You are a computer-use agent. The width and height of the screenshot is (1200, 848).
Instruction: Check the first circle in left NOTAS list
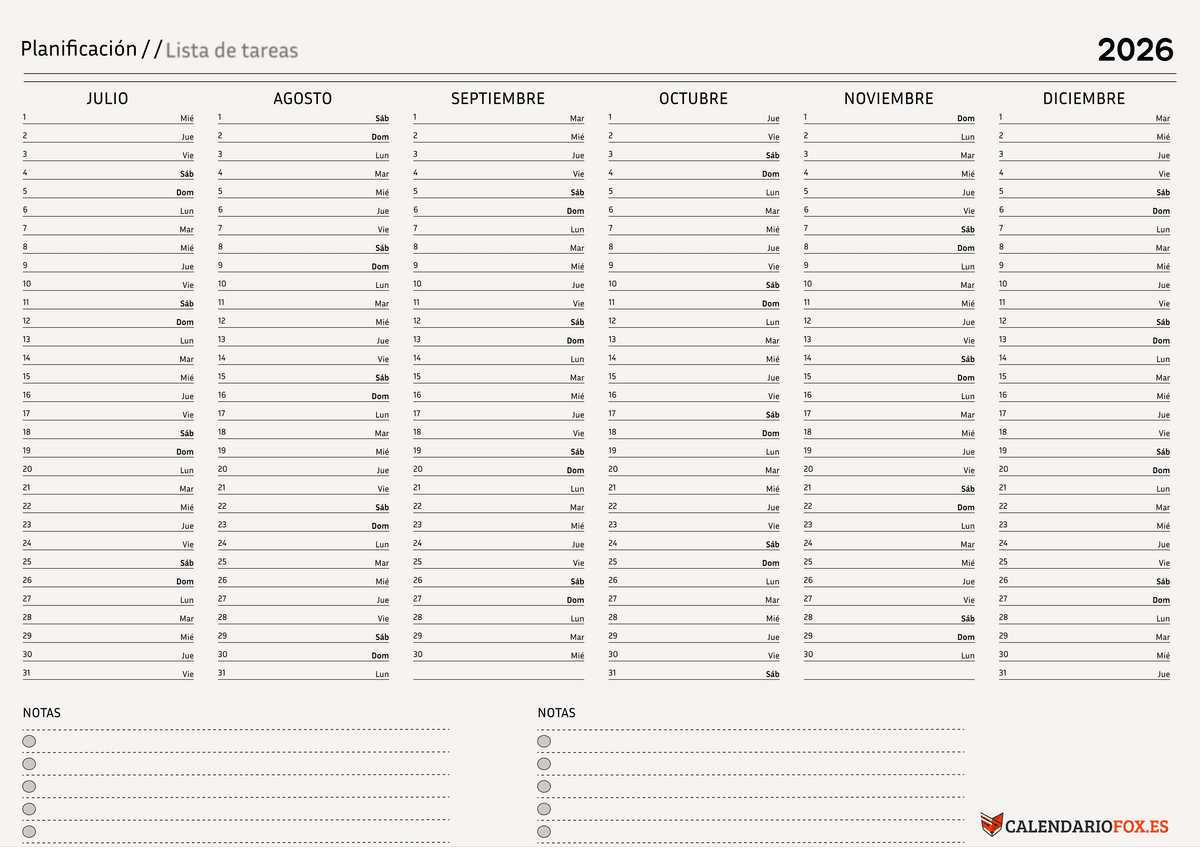(29, 741)
